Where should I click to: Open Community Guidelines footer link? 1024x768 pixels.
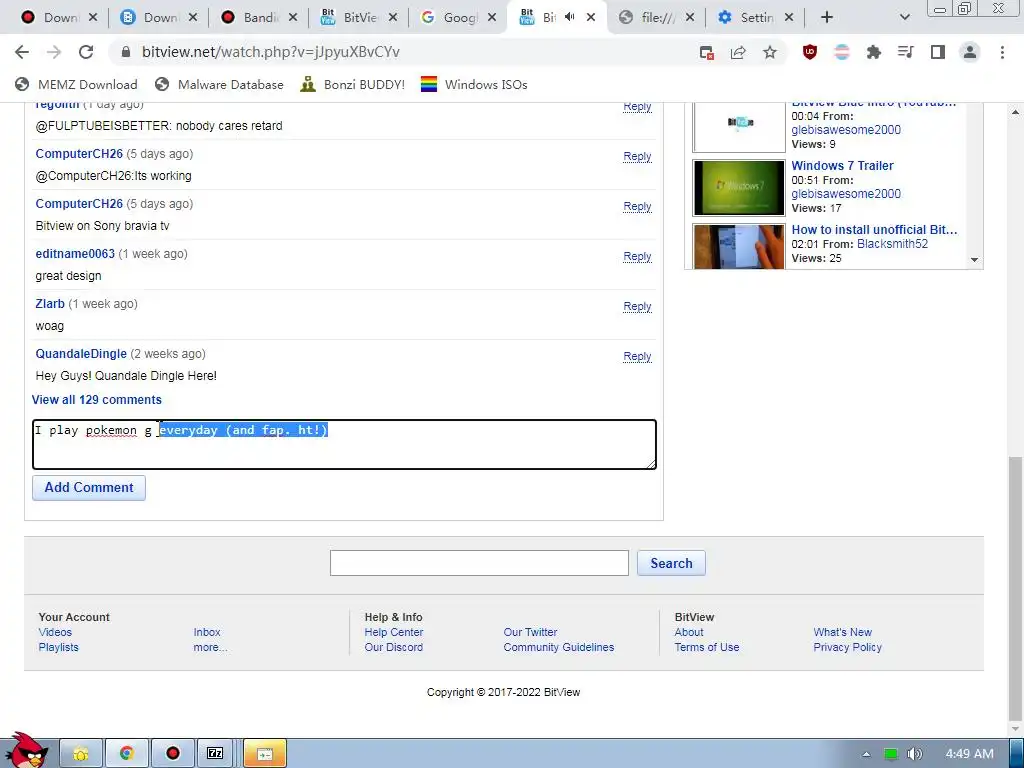(559, 647)
